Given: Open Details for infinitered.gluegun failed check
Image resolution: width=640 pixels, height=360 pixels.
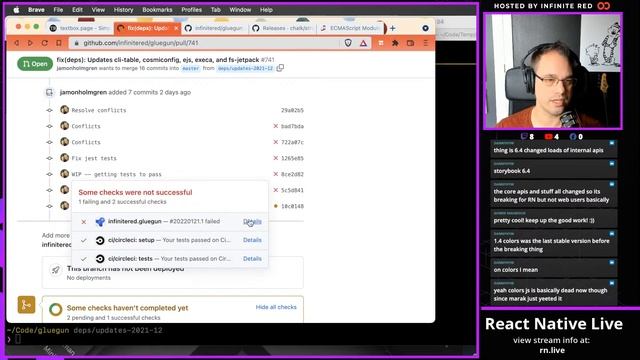Looking at the screenshot, I should 252,221.
